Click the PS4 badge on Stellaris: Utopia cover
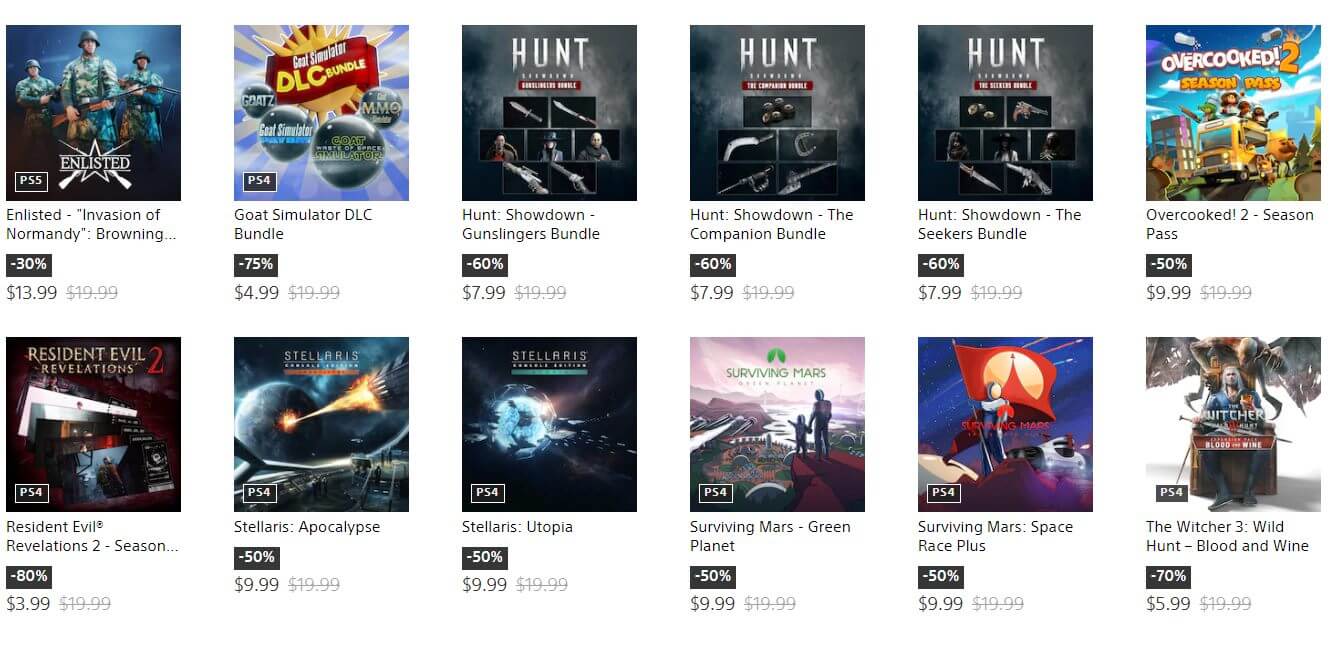Image resolution: width=1341 pixels, height=649 pixels. (487, 493)
